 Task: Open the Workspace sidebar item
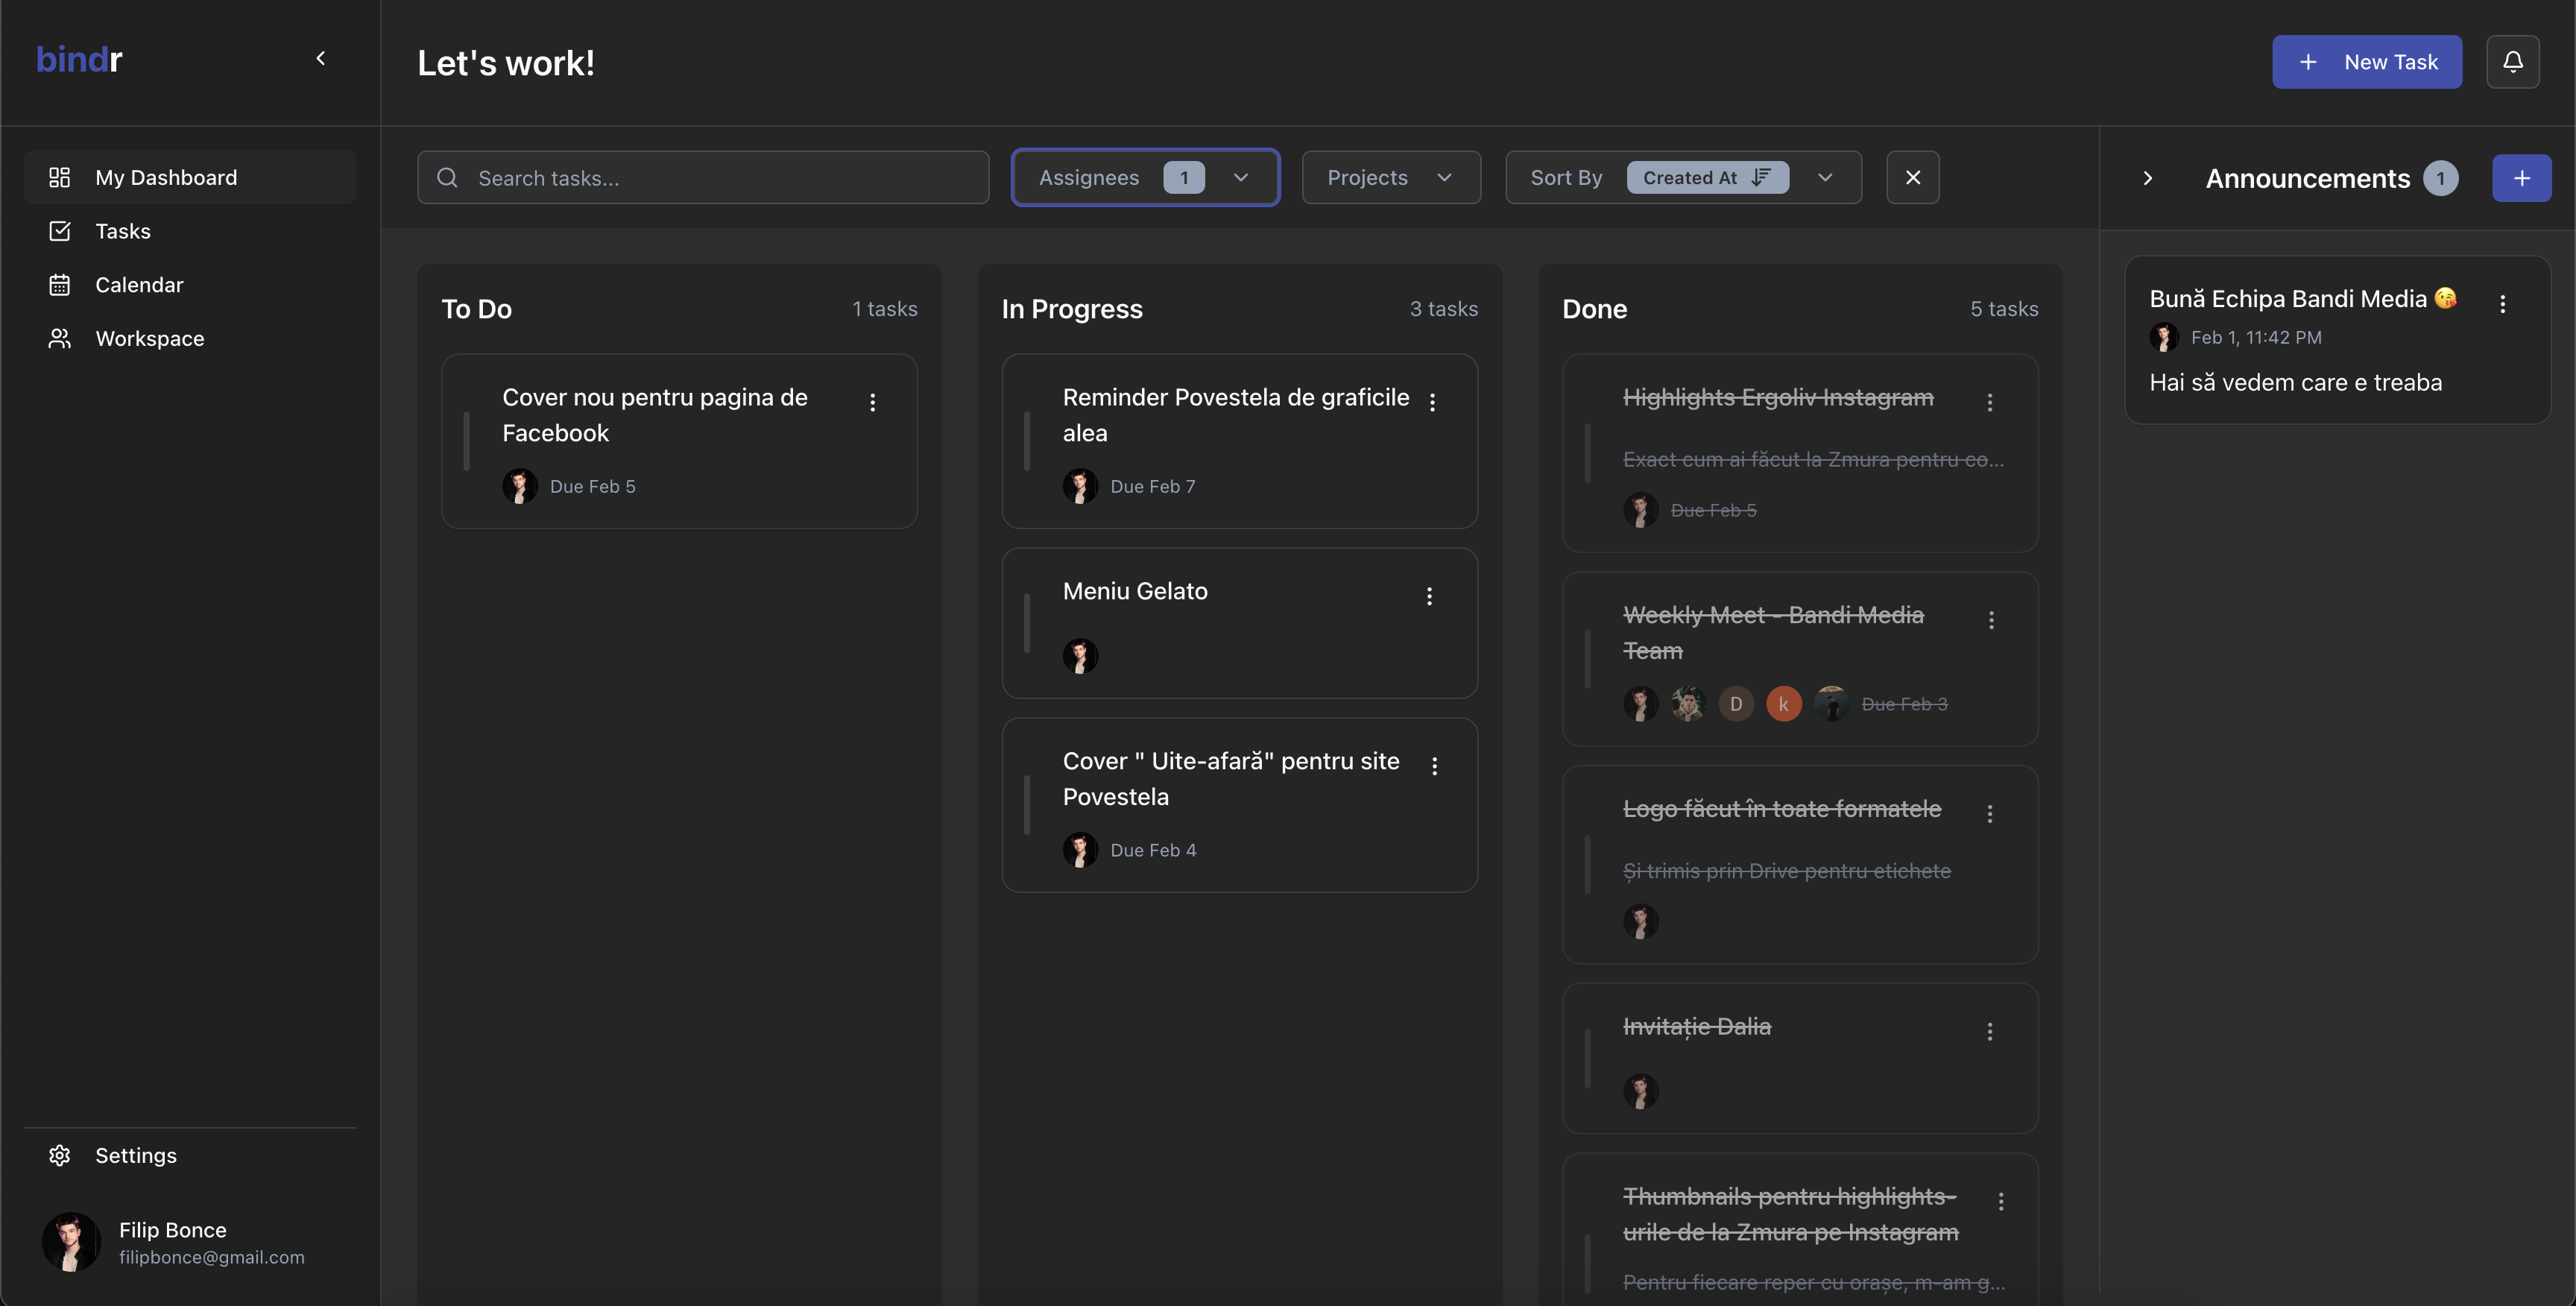(149, 339)
